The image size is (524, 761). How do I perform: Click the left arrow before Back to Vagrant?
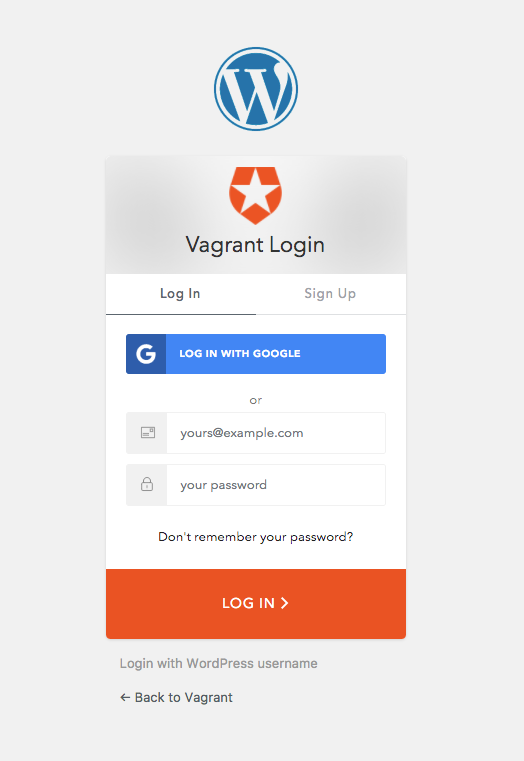point(125,697)
